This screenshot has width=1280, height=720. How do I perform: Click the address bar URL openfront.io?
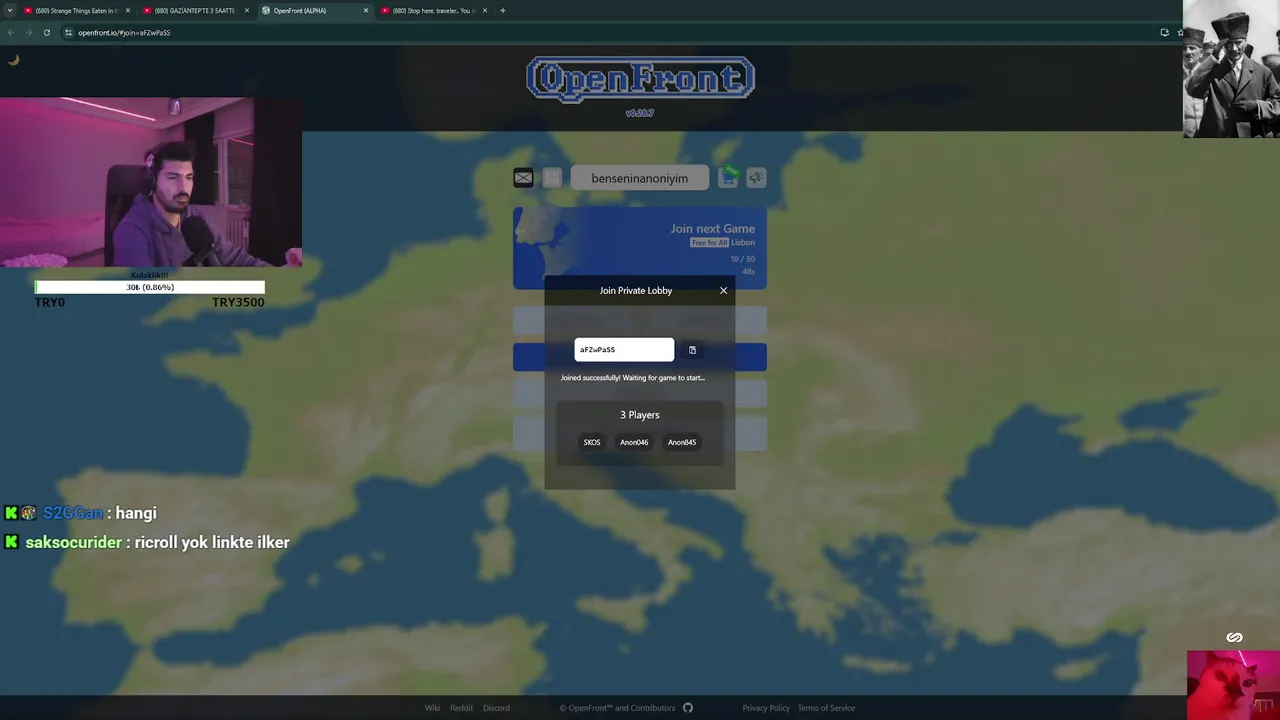pos(124,32)
